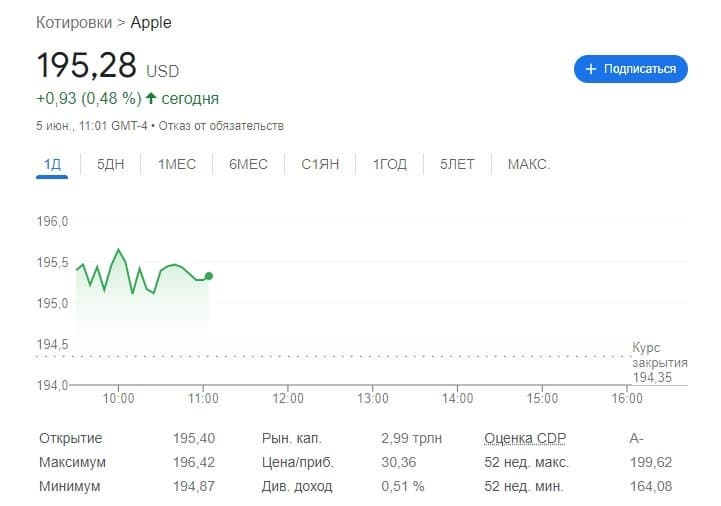Screen dimensions: 721x506
Task: Switch to the 5ДН tab
Action: point(110,164)
